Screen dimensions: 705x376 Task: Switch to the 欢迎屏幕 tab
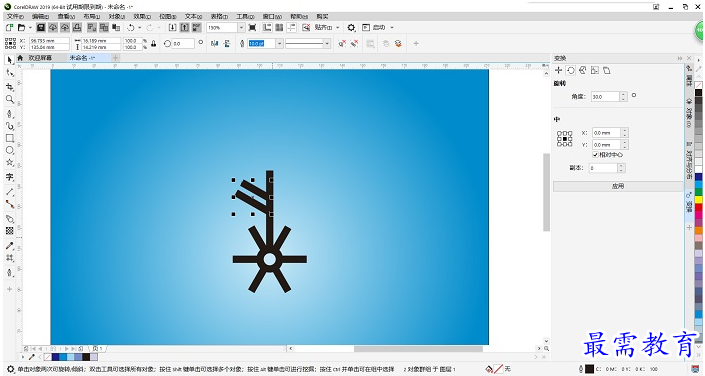coord(40,58)
